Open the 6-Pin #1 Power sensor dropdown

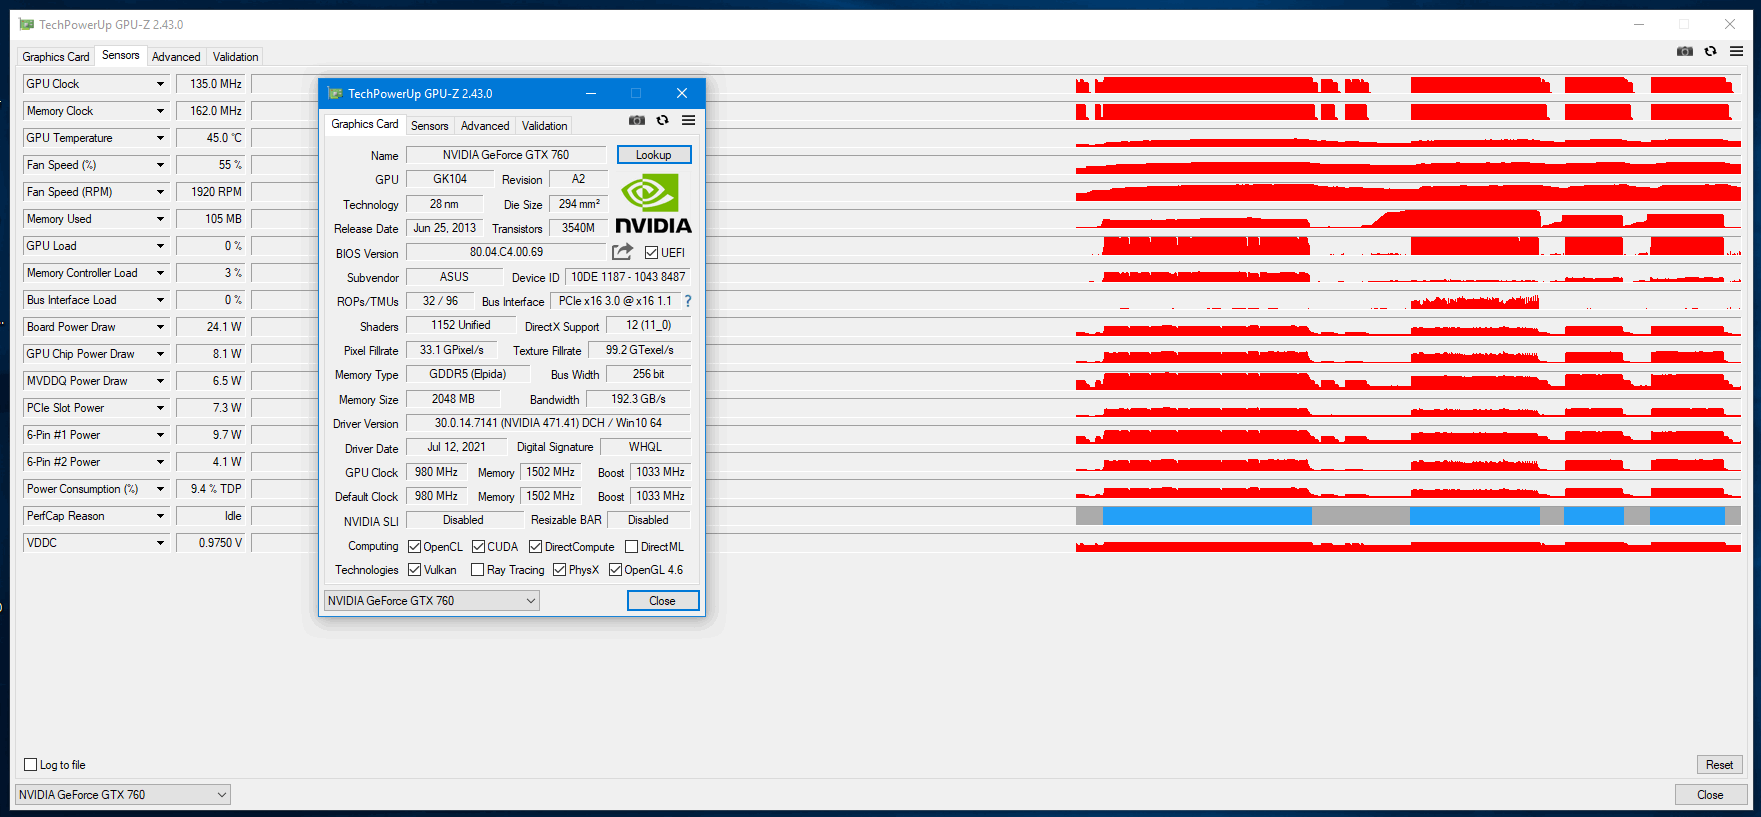point(160,435)
